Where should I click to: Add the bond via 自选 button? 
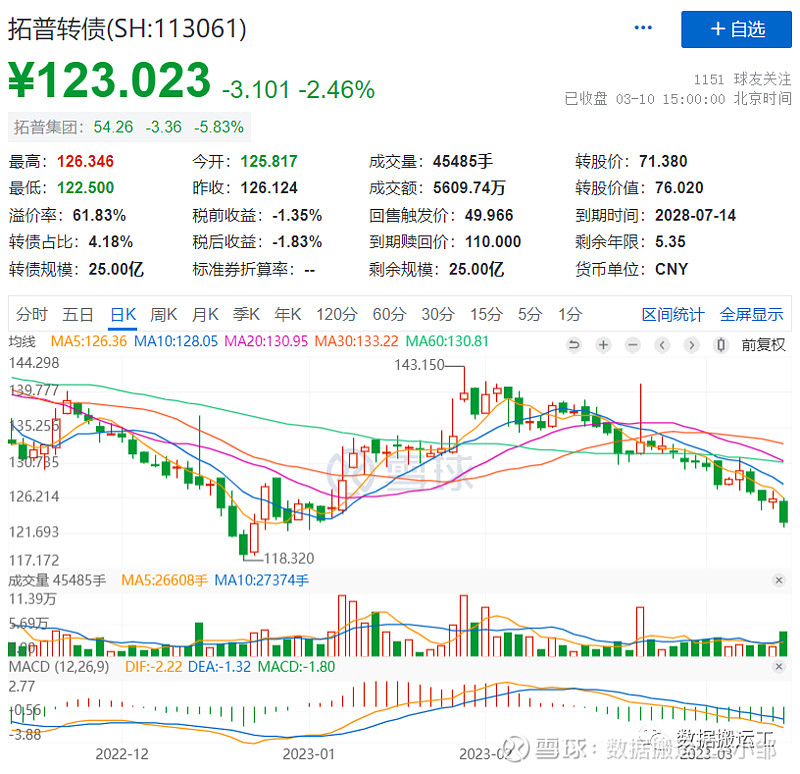(x=736, y=29)
